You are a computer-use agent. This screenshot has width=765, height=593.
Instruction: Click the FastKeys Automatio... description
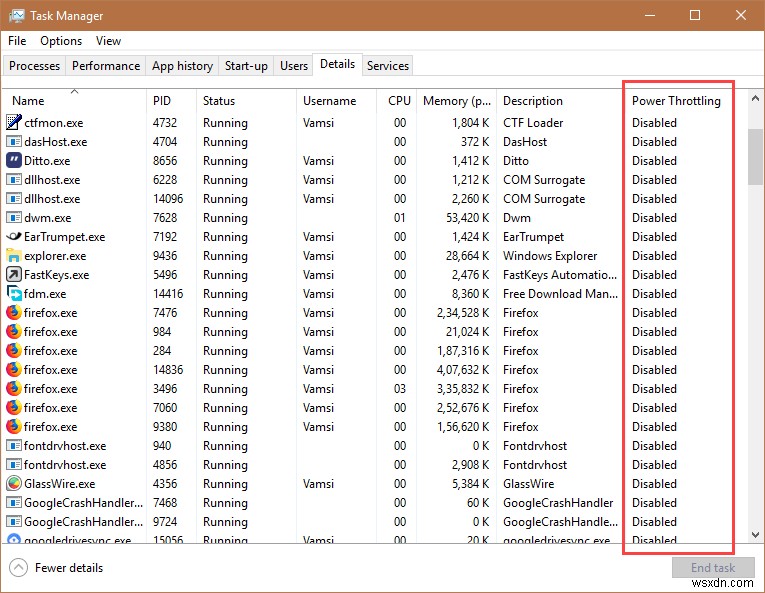(560, 274)
